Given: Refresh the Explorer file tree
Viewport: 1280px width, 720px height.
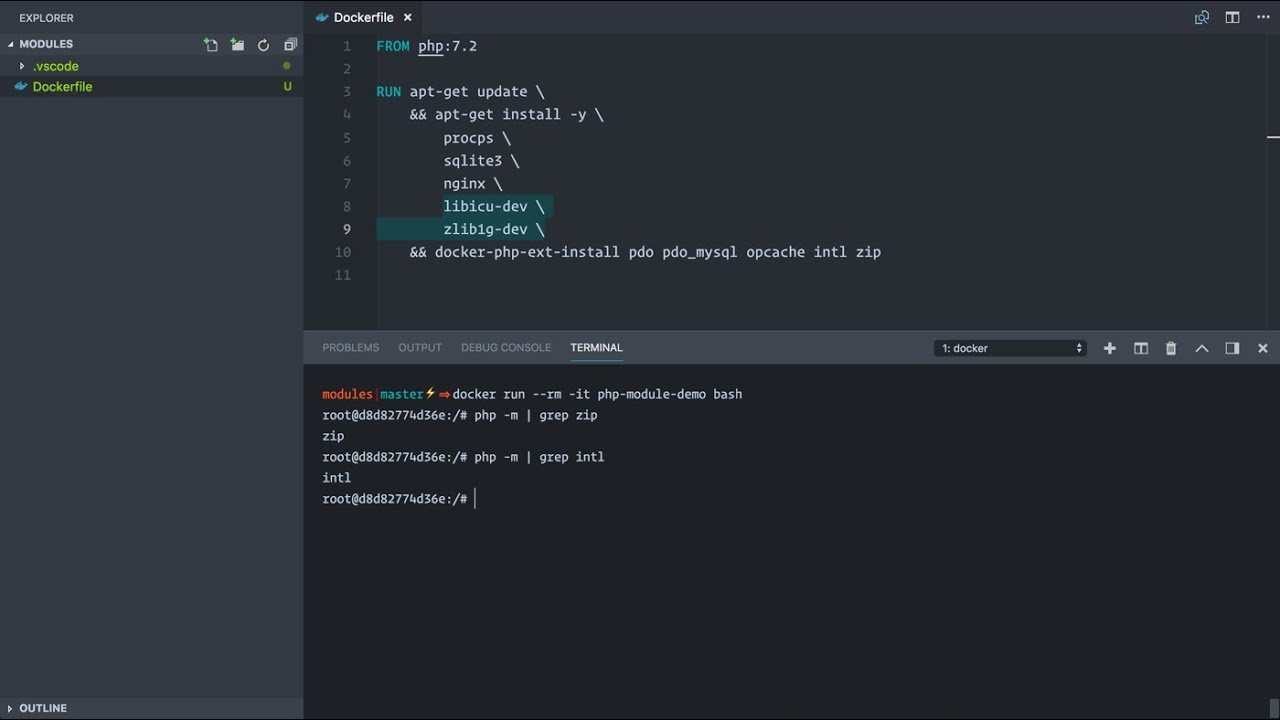Looking at the screenshot, I should coord(264,45).
